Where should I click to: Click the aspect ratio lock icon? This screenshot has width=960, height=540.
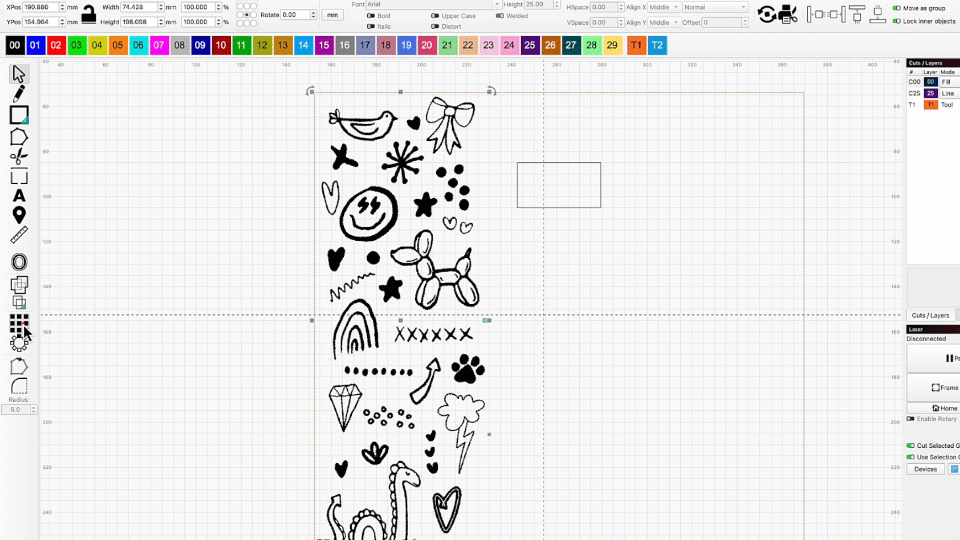89,14
